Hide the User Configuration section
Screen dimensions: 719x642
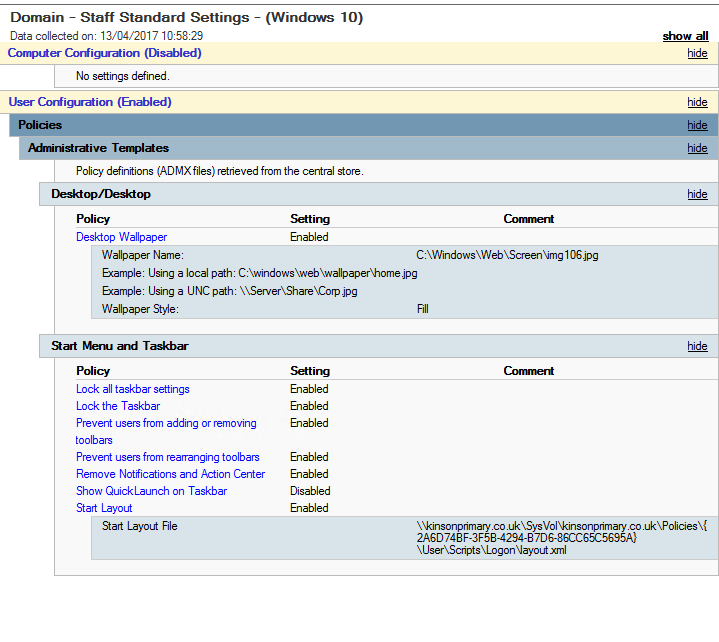click(x=697, y=102)
